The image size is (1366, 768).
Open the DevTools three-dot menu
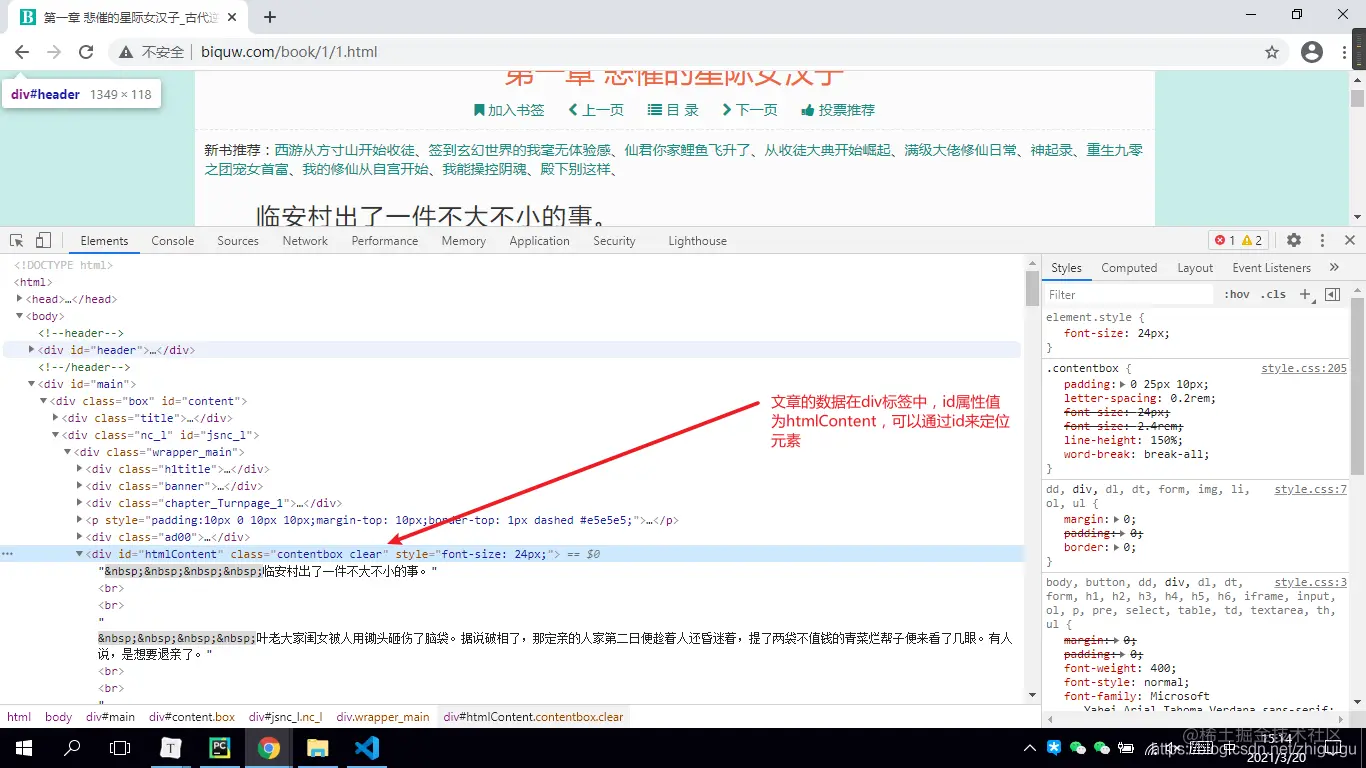1322,240
